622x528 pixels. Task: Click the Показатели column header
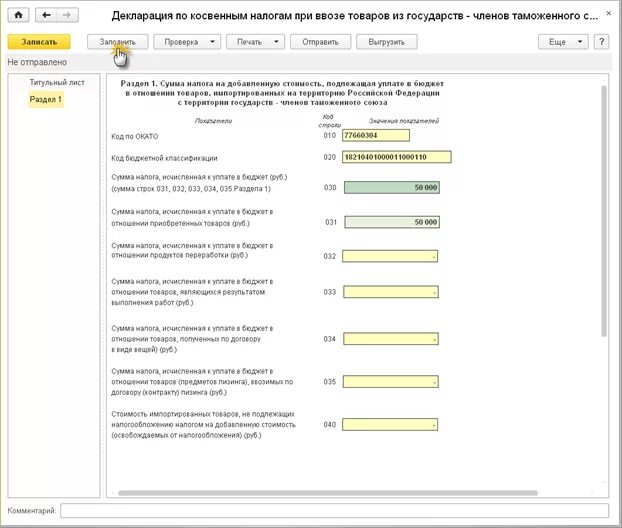pyautogui.click(x=213, y=121)
